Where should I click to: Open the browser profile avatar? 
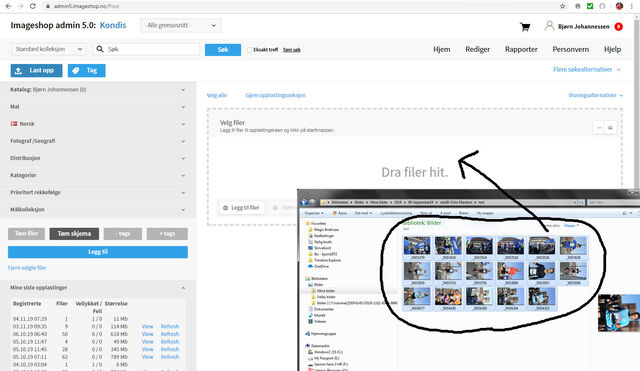[x=619, y=6]
